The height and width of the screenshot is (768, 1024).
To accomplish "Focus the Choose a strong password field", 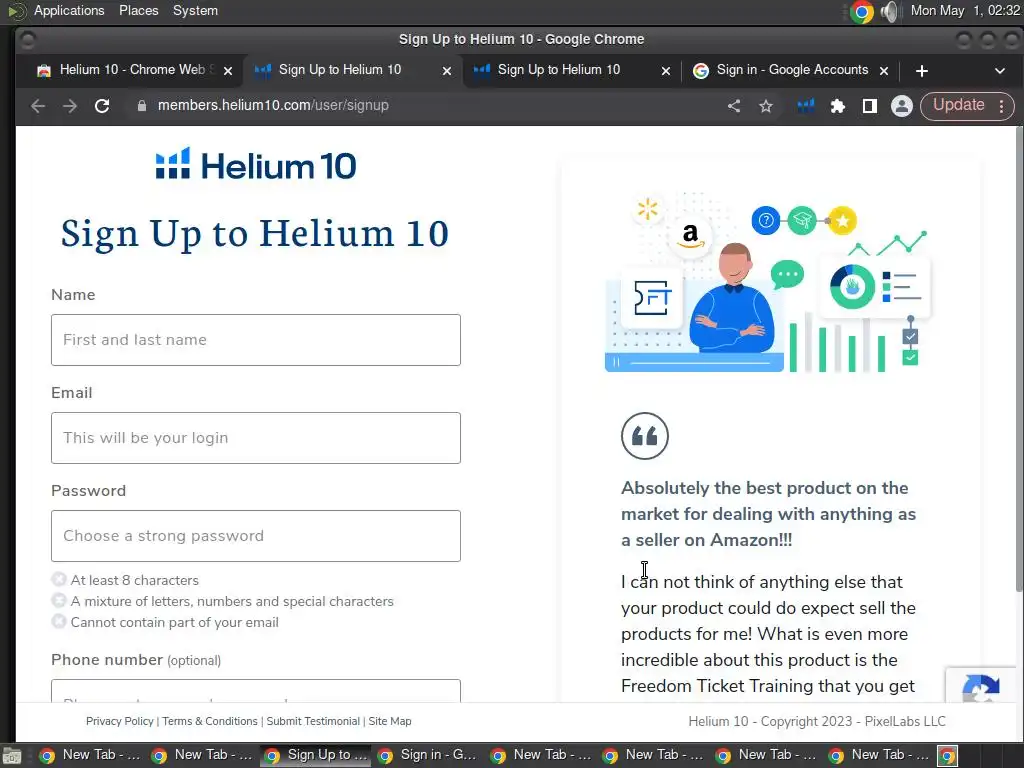I will (256, 536).
